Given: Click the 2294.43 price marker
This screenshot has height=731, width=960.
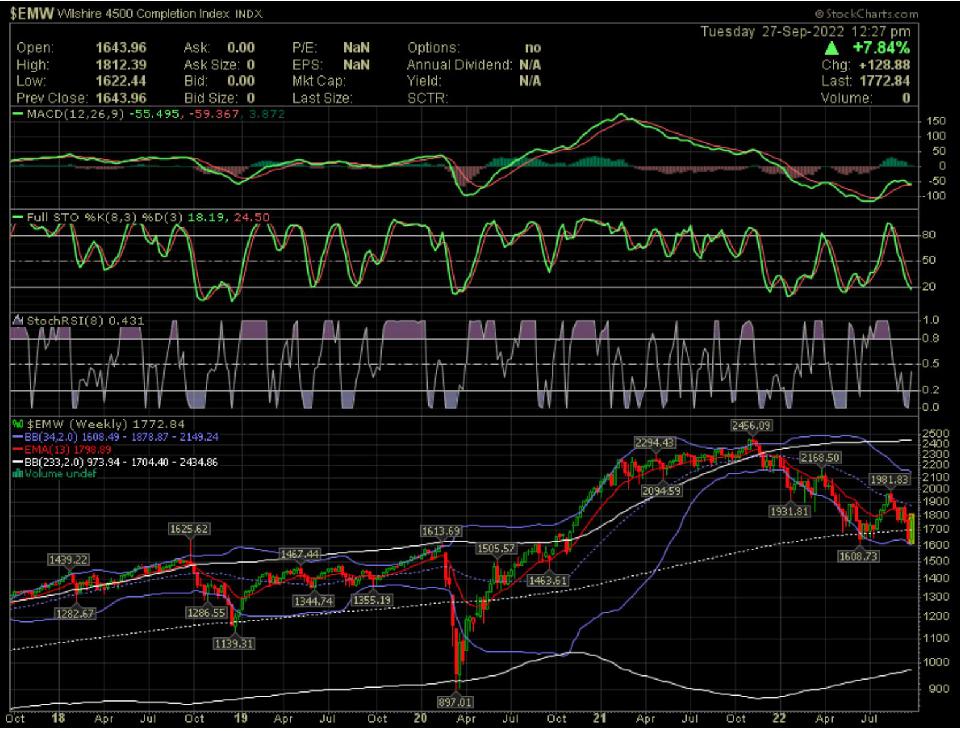Looking at the screenshot, I should 654,443.
